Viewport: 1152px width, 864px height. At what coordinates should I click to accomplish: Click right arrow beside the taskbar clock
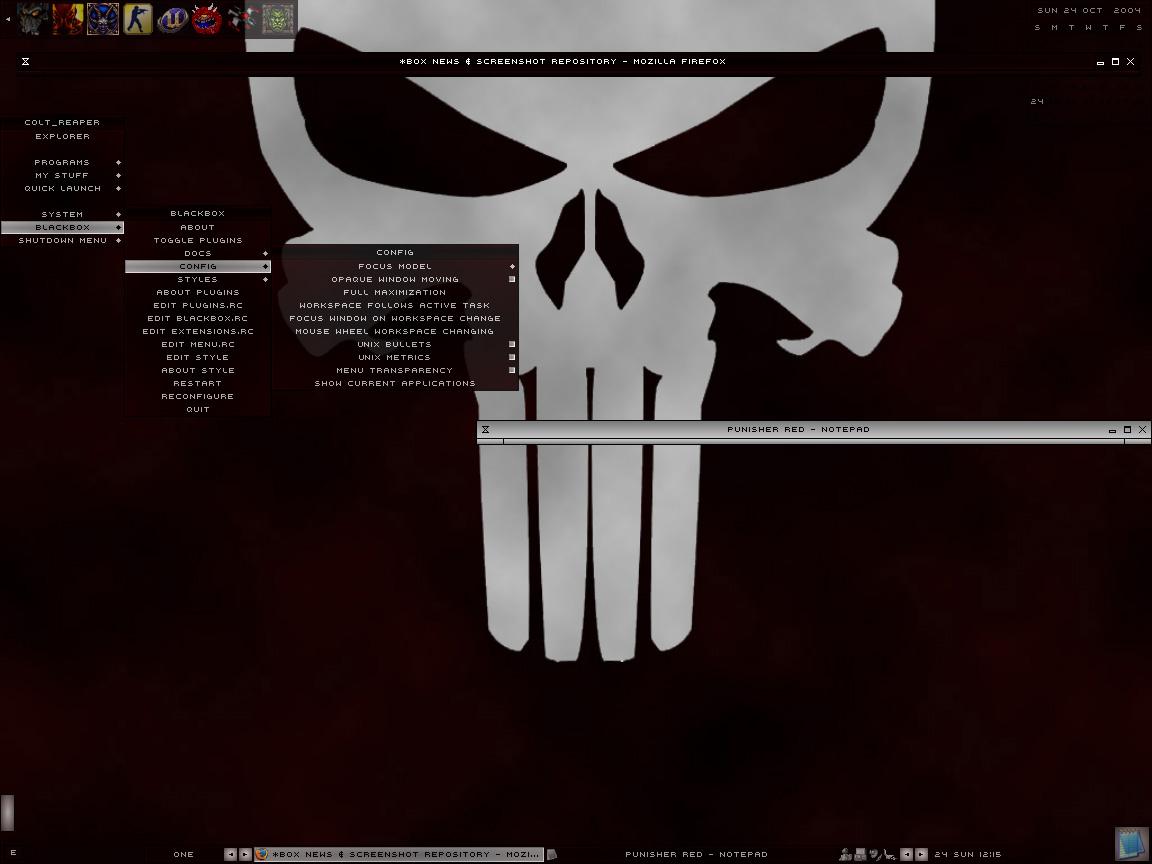[x=921, y=854]
